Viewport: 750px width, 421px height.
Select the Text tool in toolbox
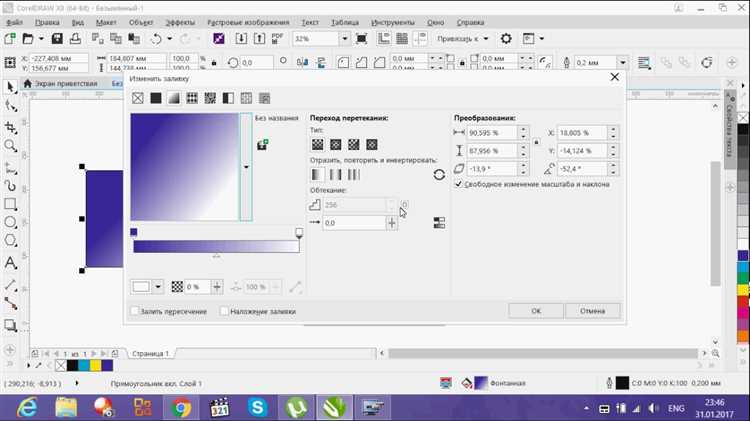pos(11,263)
